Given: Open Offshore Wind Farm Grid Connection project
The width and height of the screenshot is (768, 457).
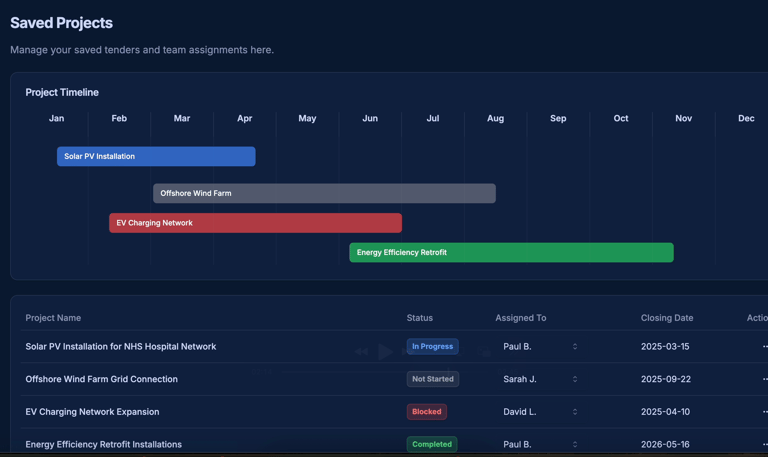Looking at the screenshot, I should point(101,379).
